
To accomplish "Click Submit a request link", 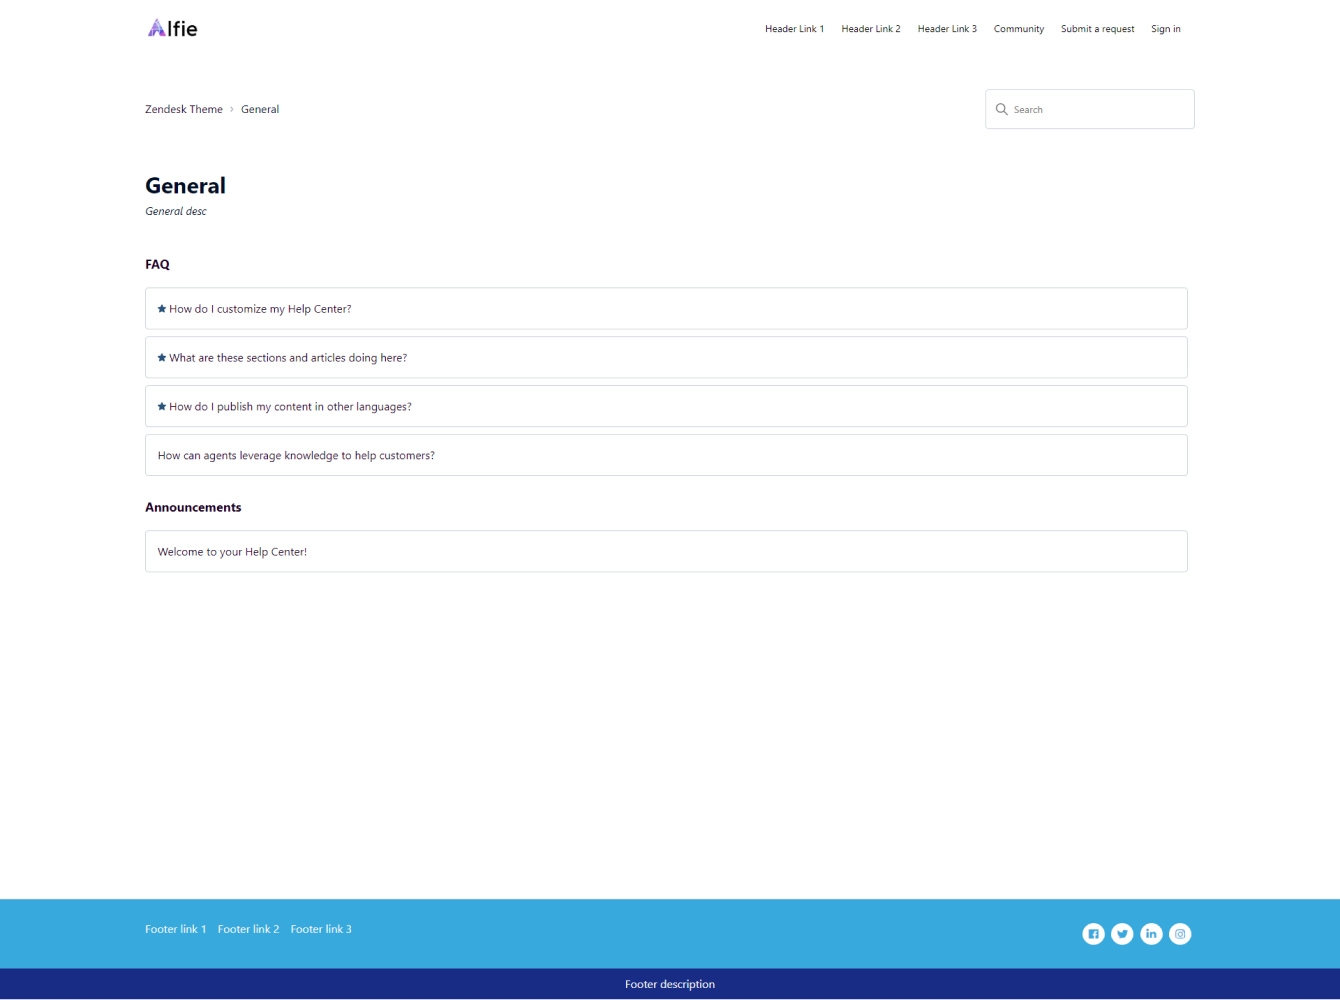I will [1097, 29].
